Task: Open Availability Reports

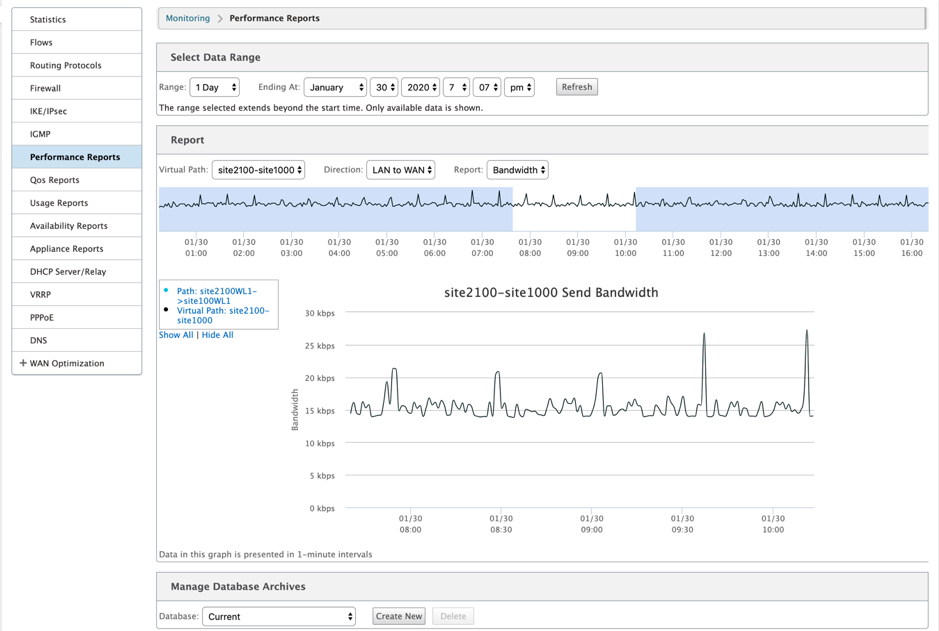Action: [77, 226]
